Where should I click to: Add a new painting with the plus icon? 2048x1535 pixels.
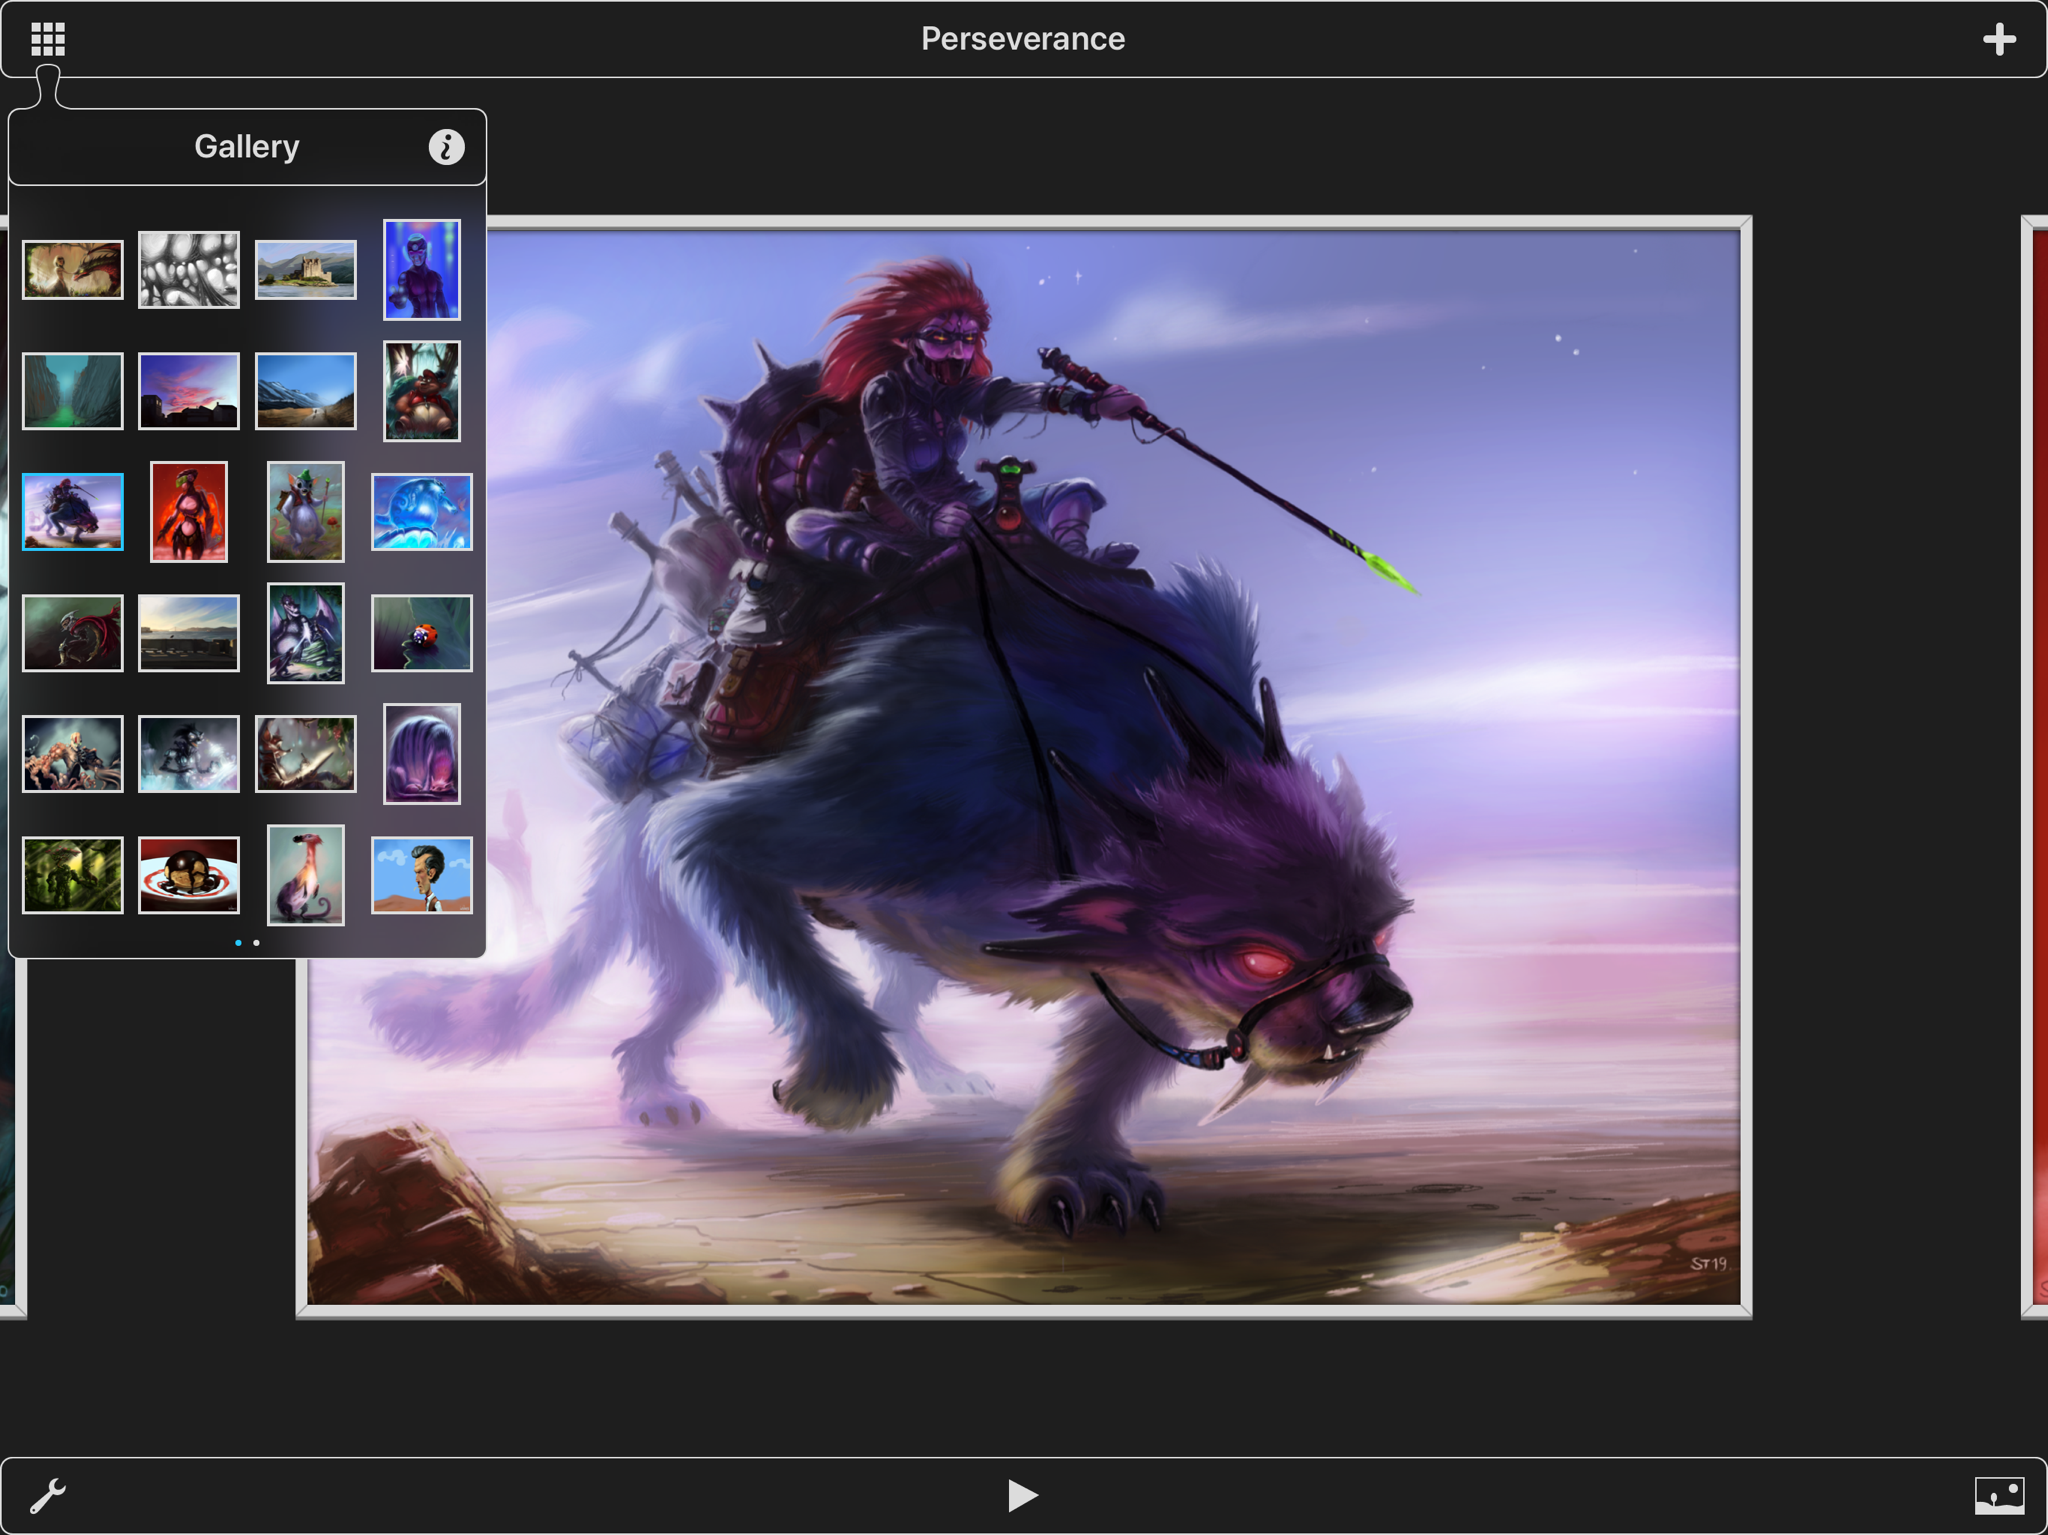(1999, 40)
